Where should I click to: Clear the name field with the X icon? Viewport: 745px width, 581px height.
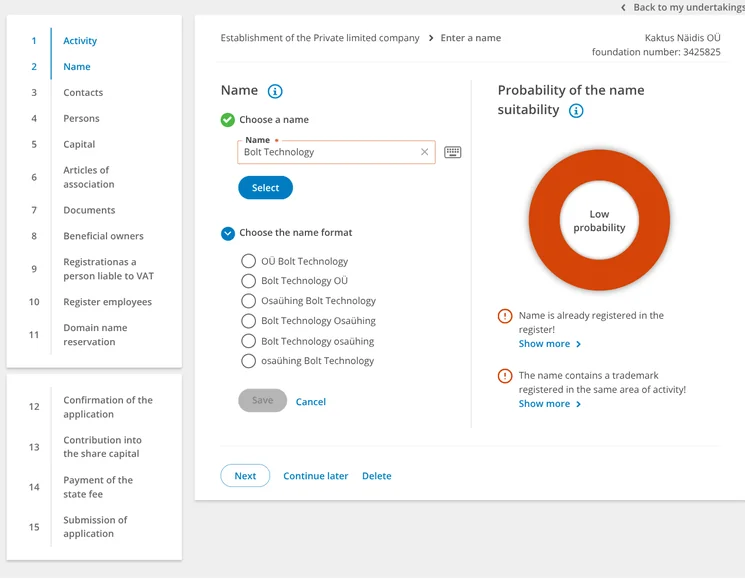coord(424,152)
